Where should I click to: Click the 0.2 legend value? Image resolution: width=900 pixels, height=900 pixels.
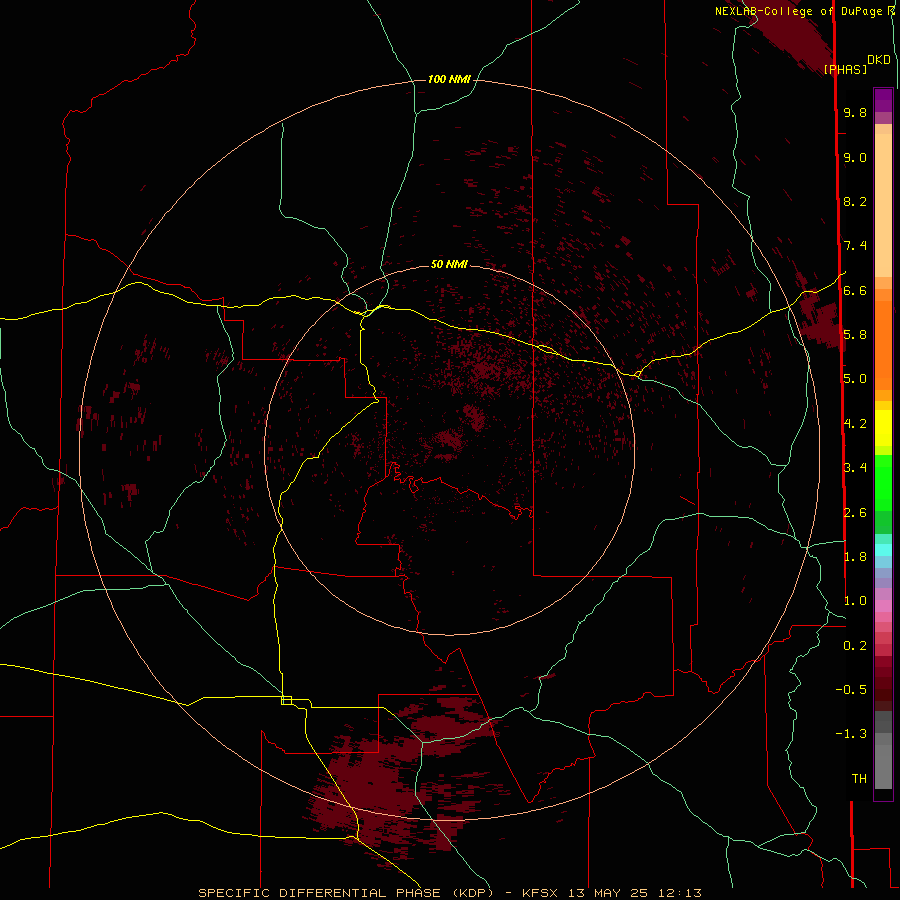coord(855,646)
